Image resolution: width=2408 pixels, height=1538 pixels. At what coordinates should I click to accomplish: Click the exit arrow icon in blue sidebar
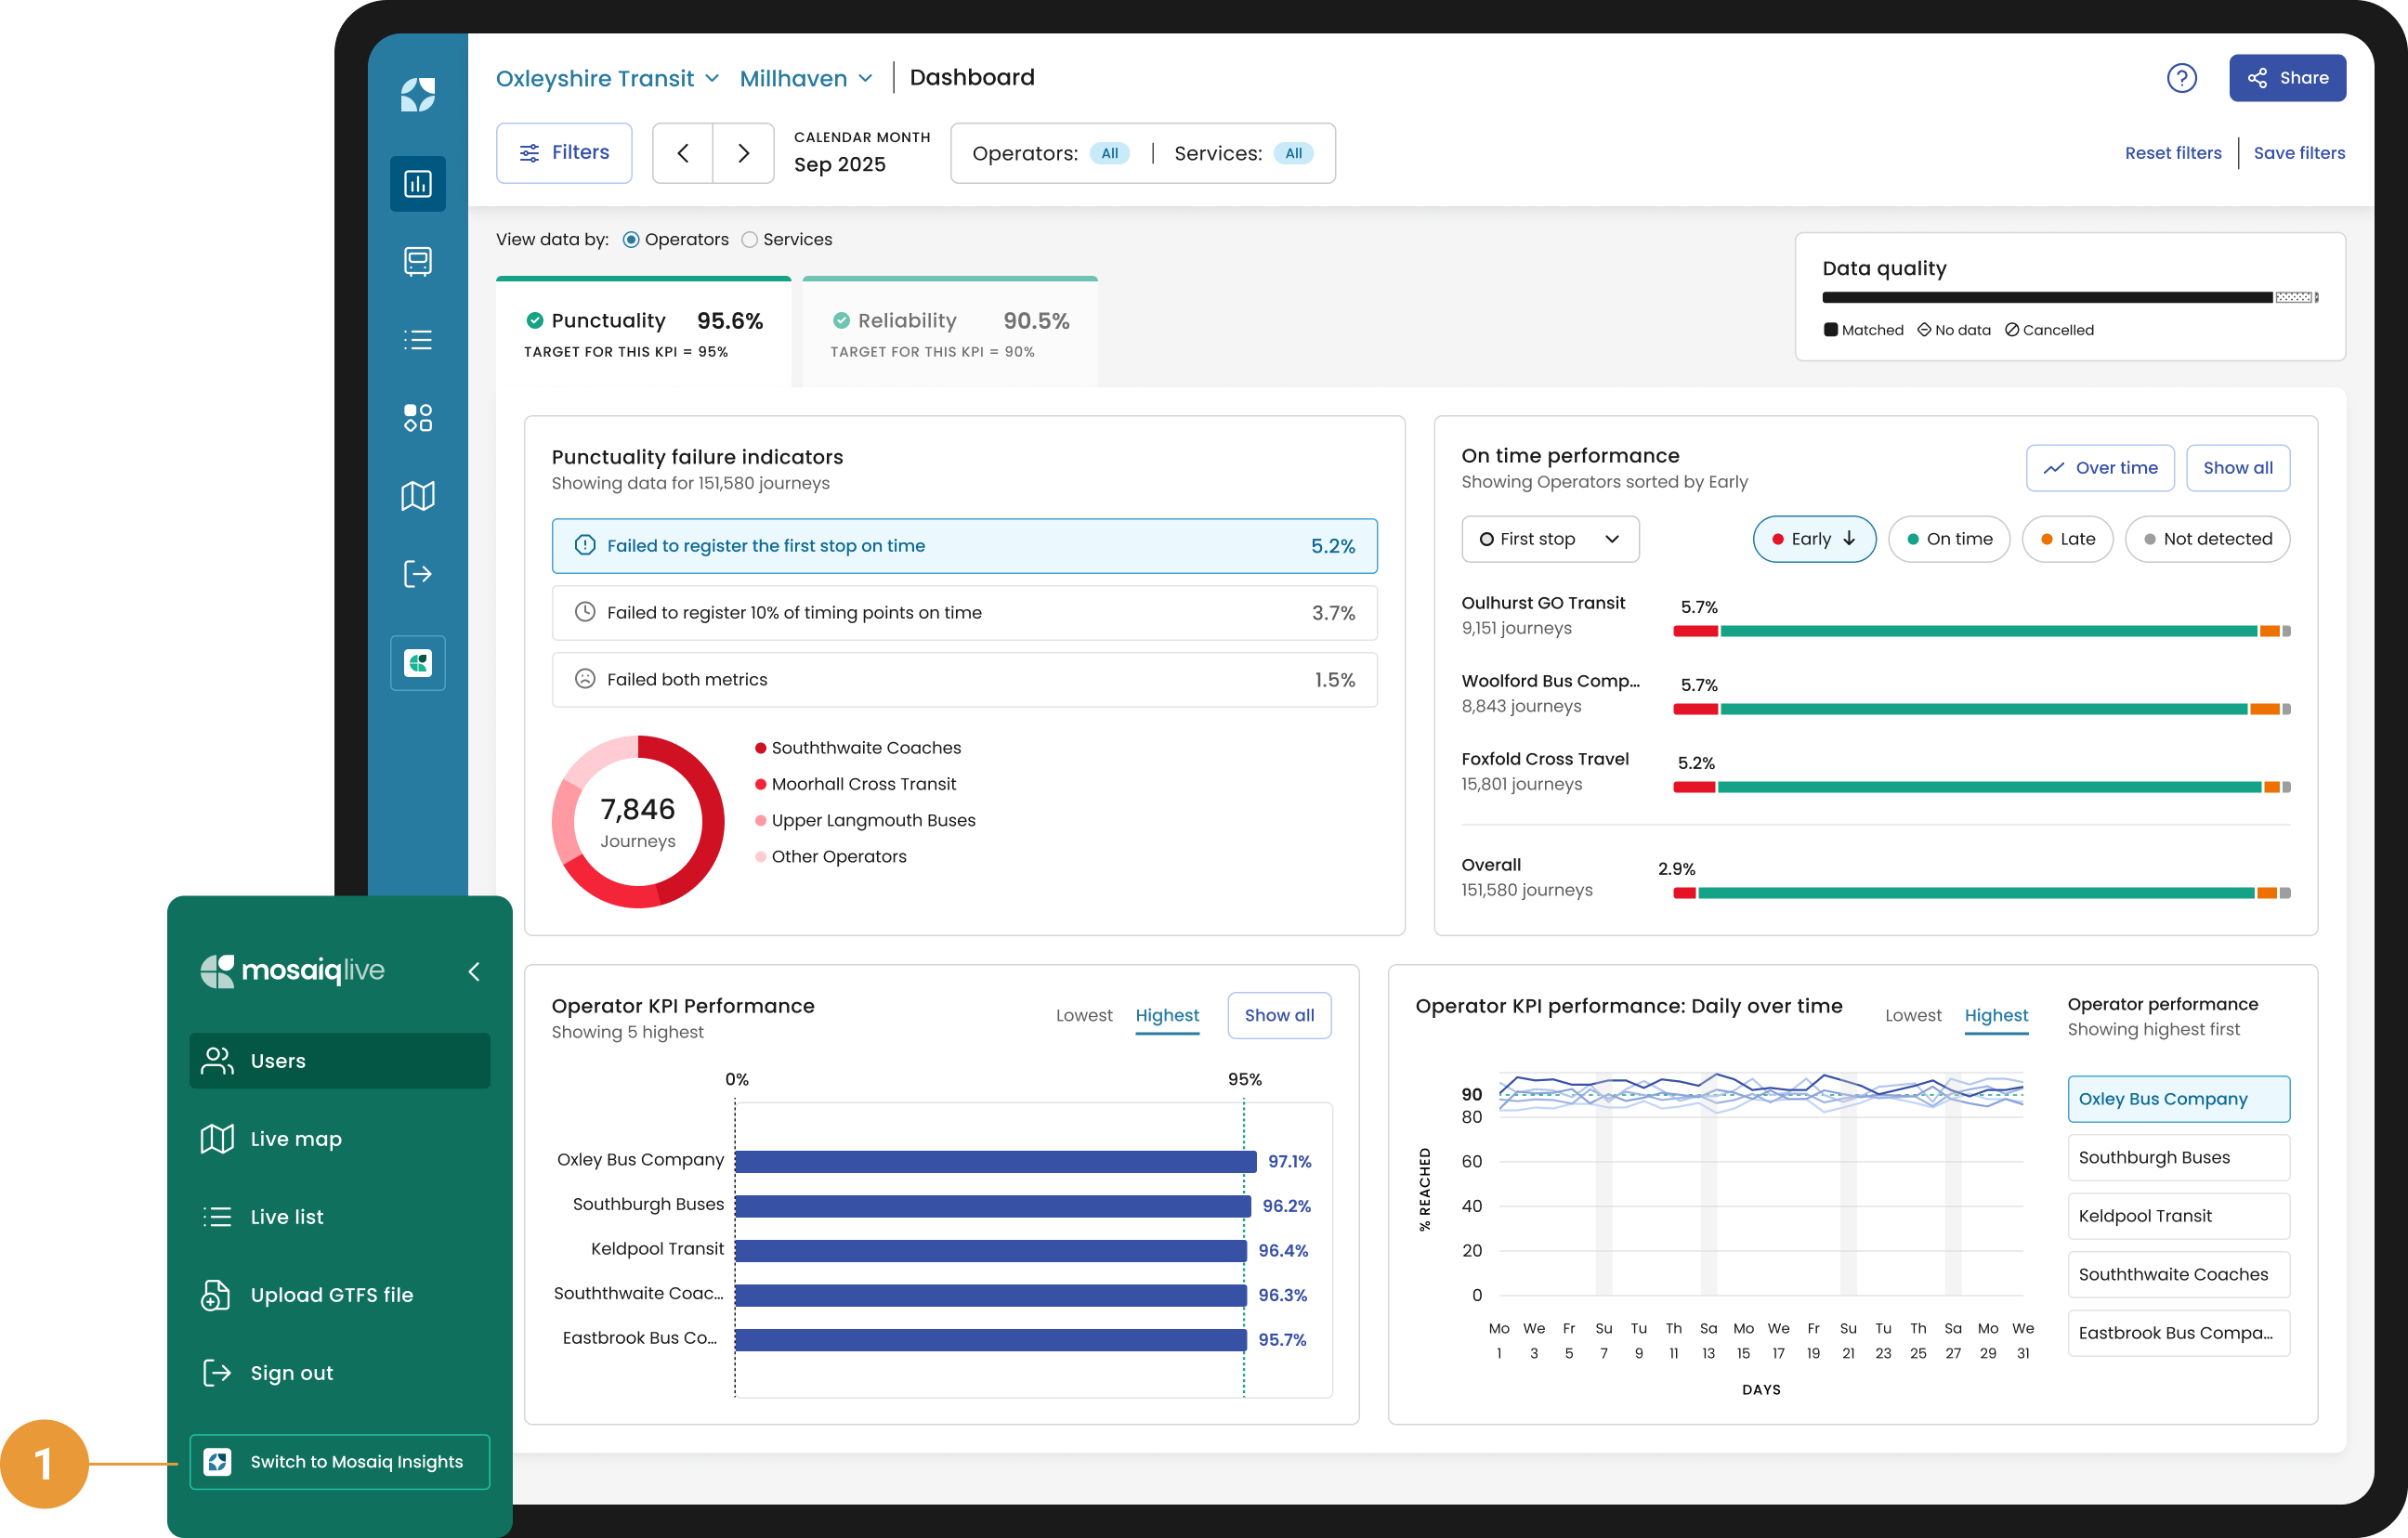point(417,574)
